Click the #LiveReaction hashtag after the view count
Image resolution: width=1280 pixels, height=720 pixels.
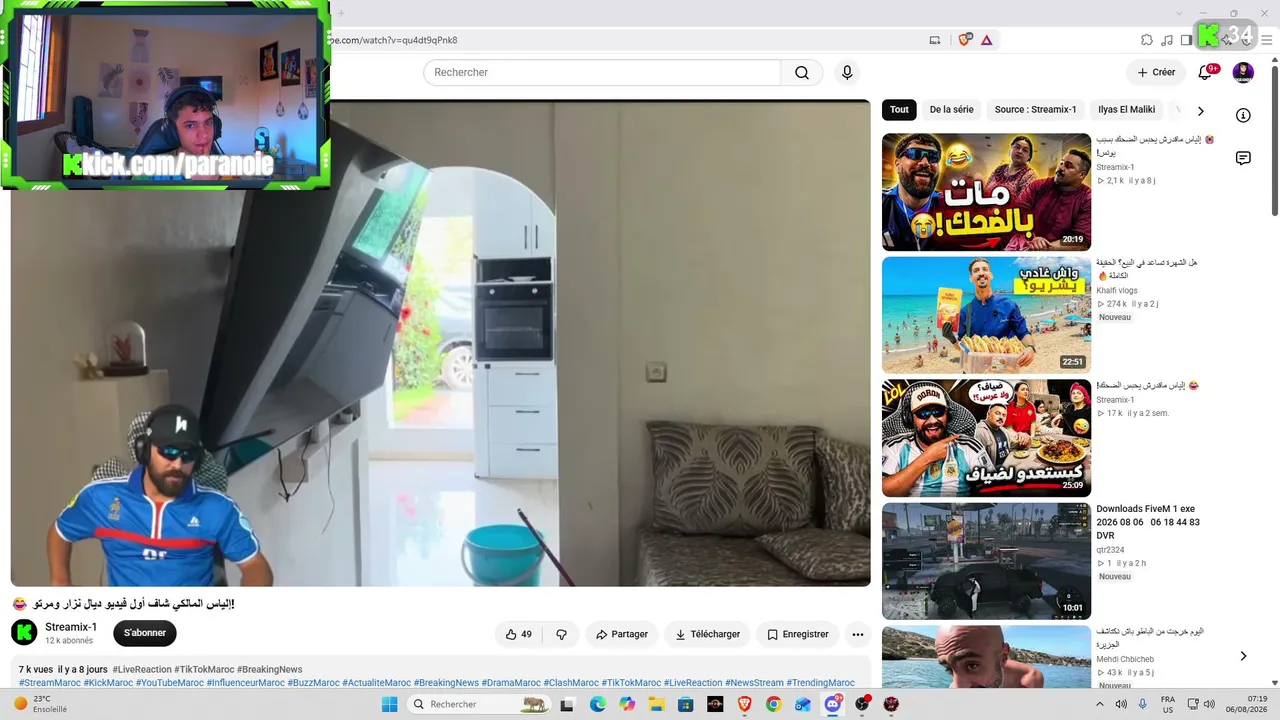[x=142, y=670]
